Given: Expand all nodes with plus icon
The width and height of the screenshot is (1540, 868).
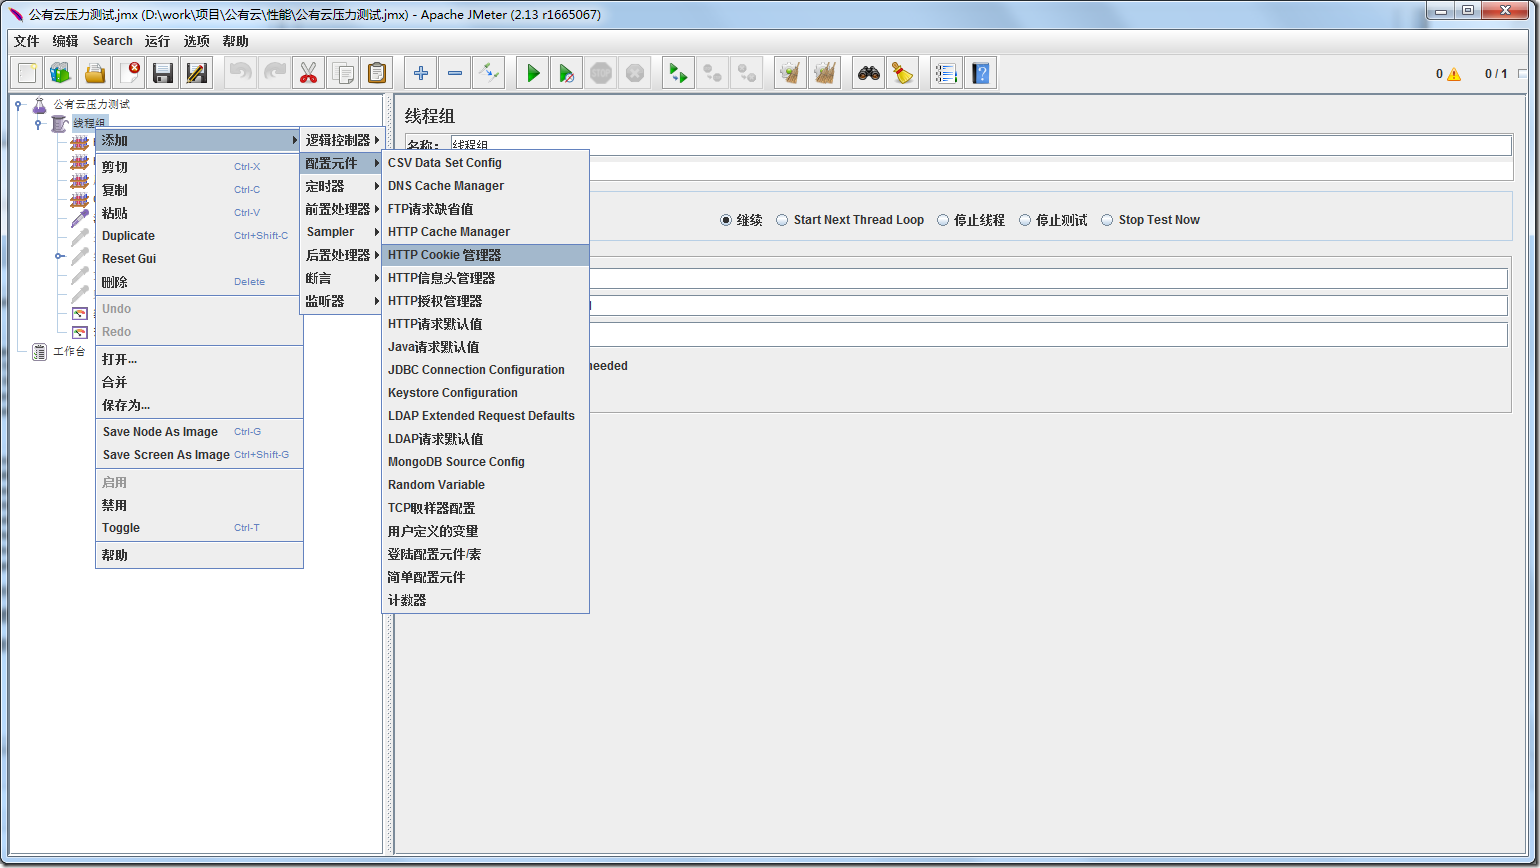Looking at the screenshot, I should (x=421, y=73).
